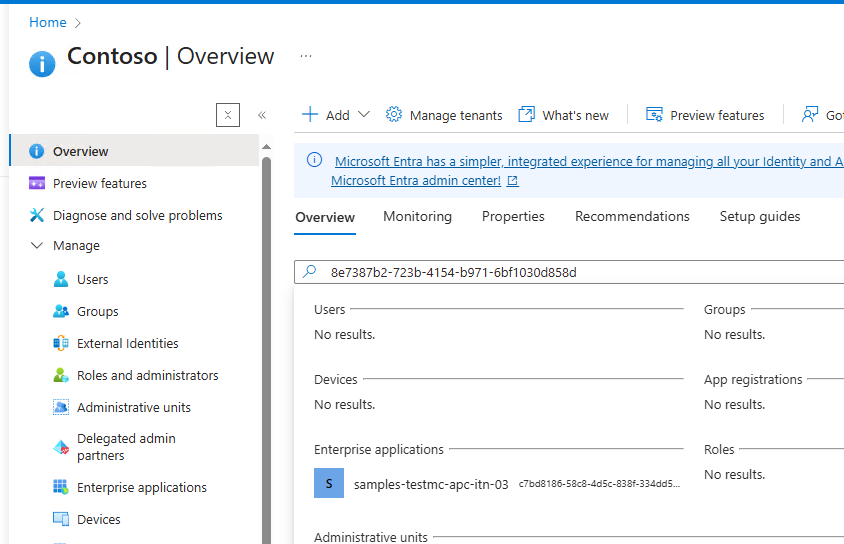Switch to the Properties tab
The image size is (844, 544).
click(513, 217)
